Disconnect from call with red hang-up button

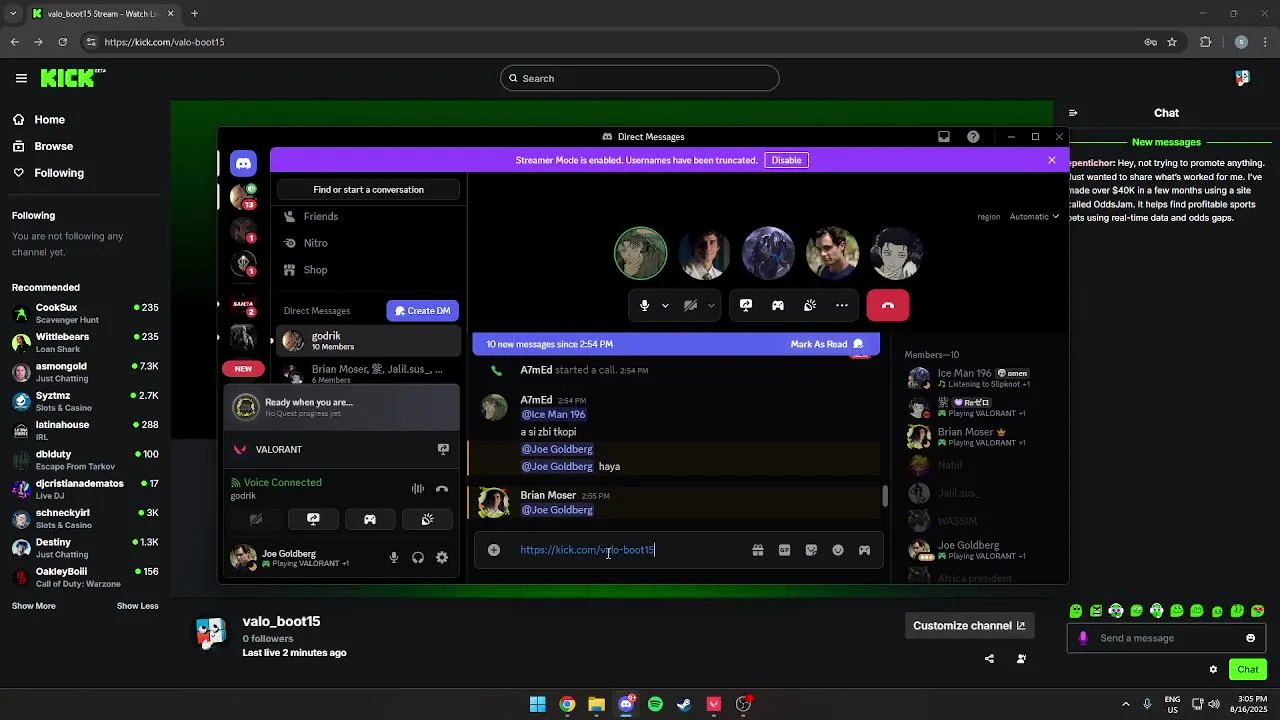pyautogui.click(x=888, y=305)
